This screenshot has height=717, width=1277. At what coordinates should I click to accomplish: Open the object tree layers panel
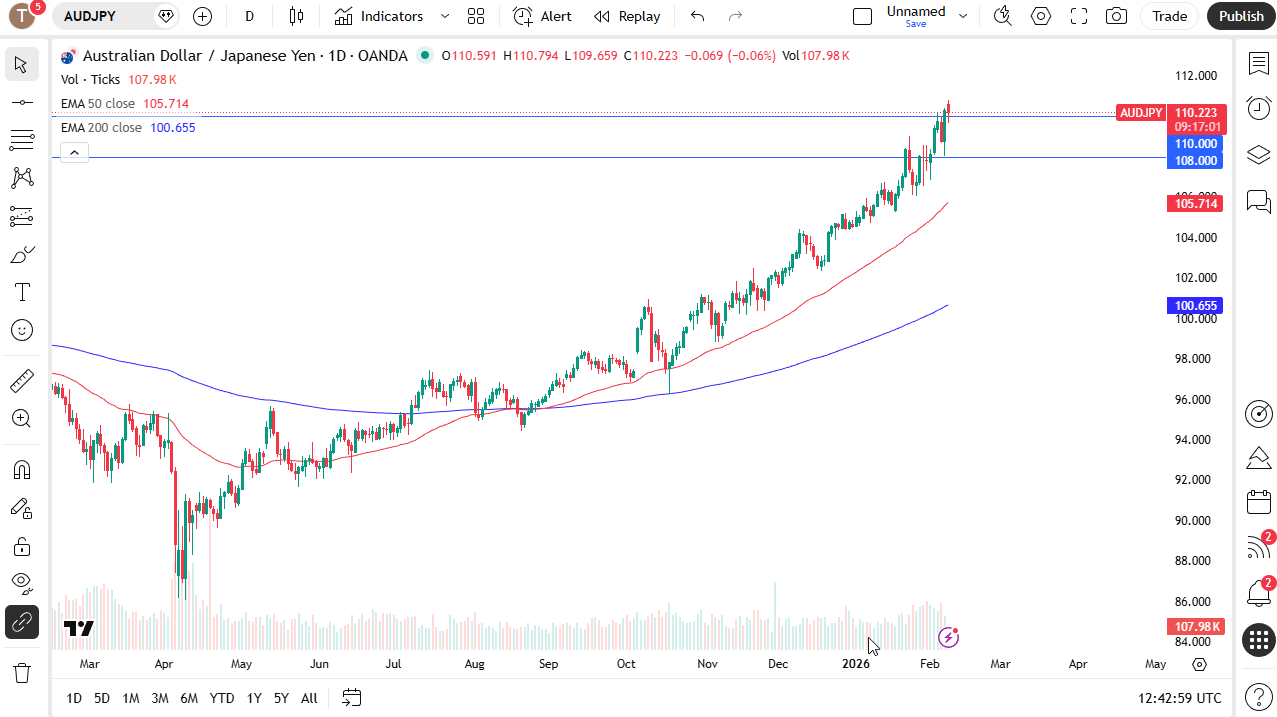point(1258,155)
